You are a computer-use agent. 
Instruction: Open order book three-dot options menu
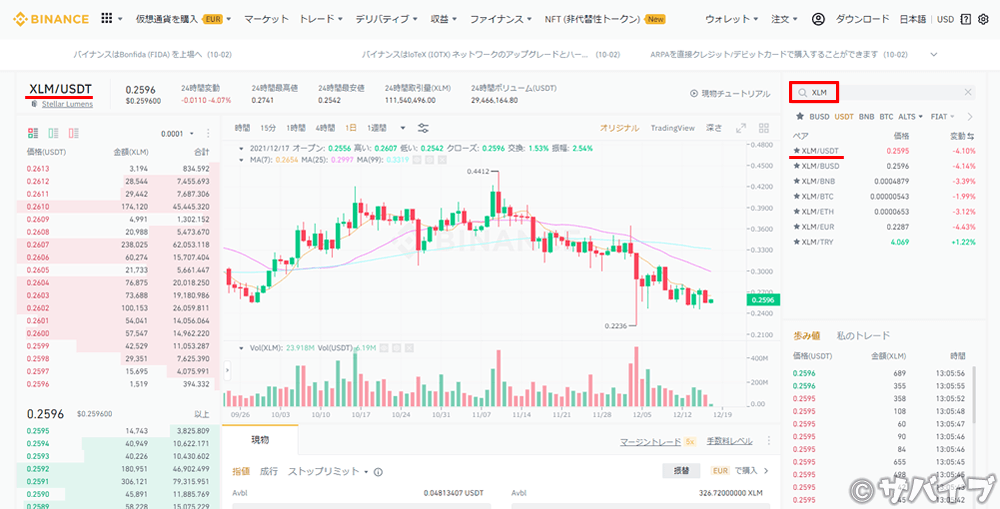click(x=208, y=133)
